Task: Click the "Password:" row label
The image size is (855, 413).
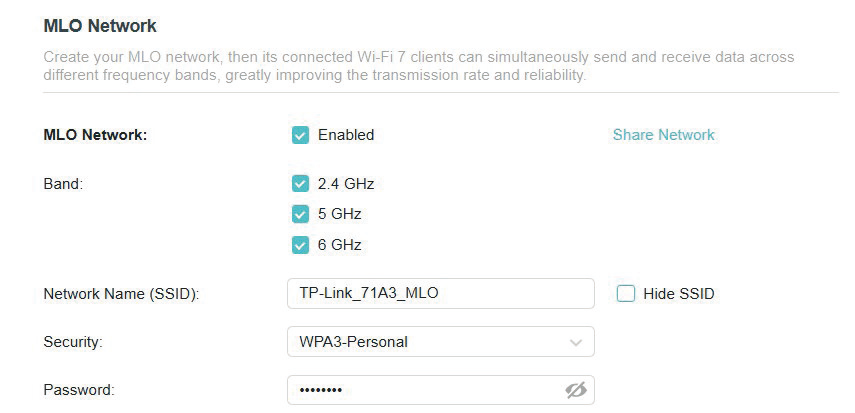Action: (x=79, y=390)
